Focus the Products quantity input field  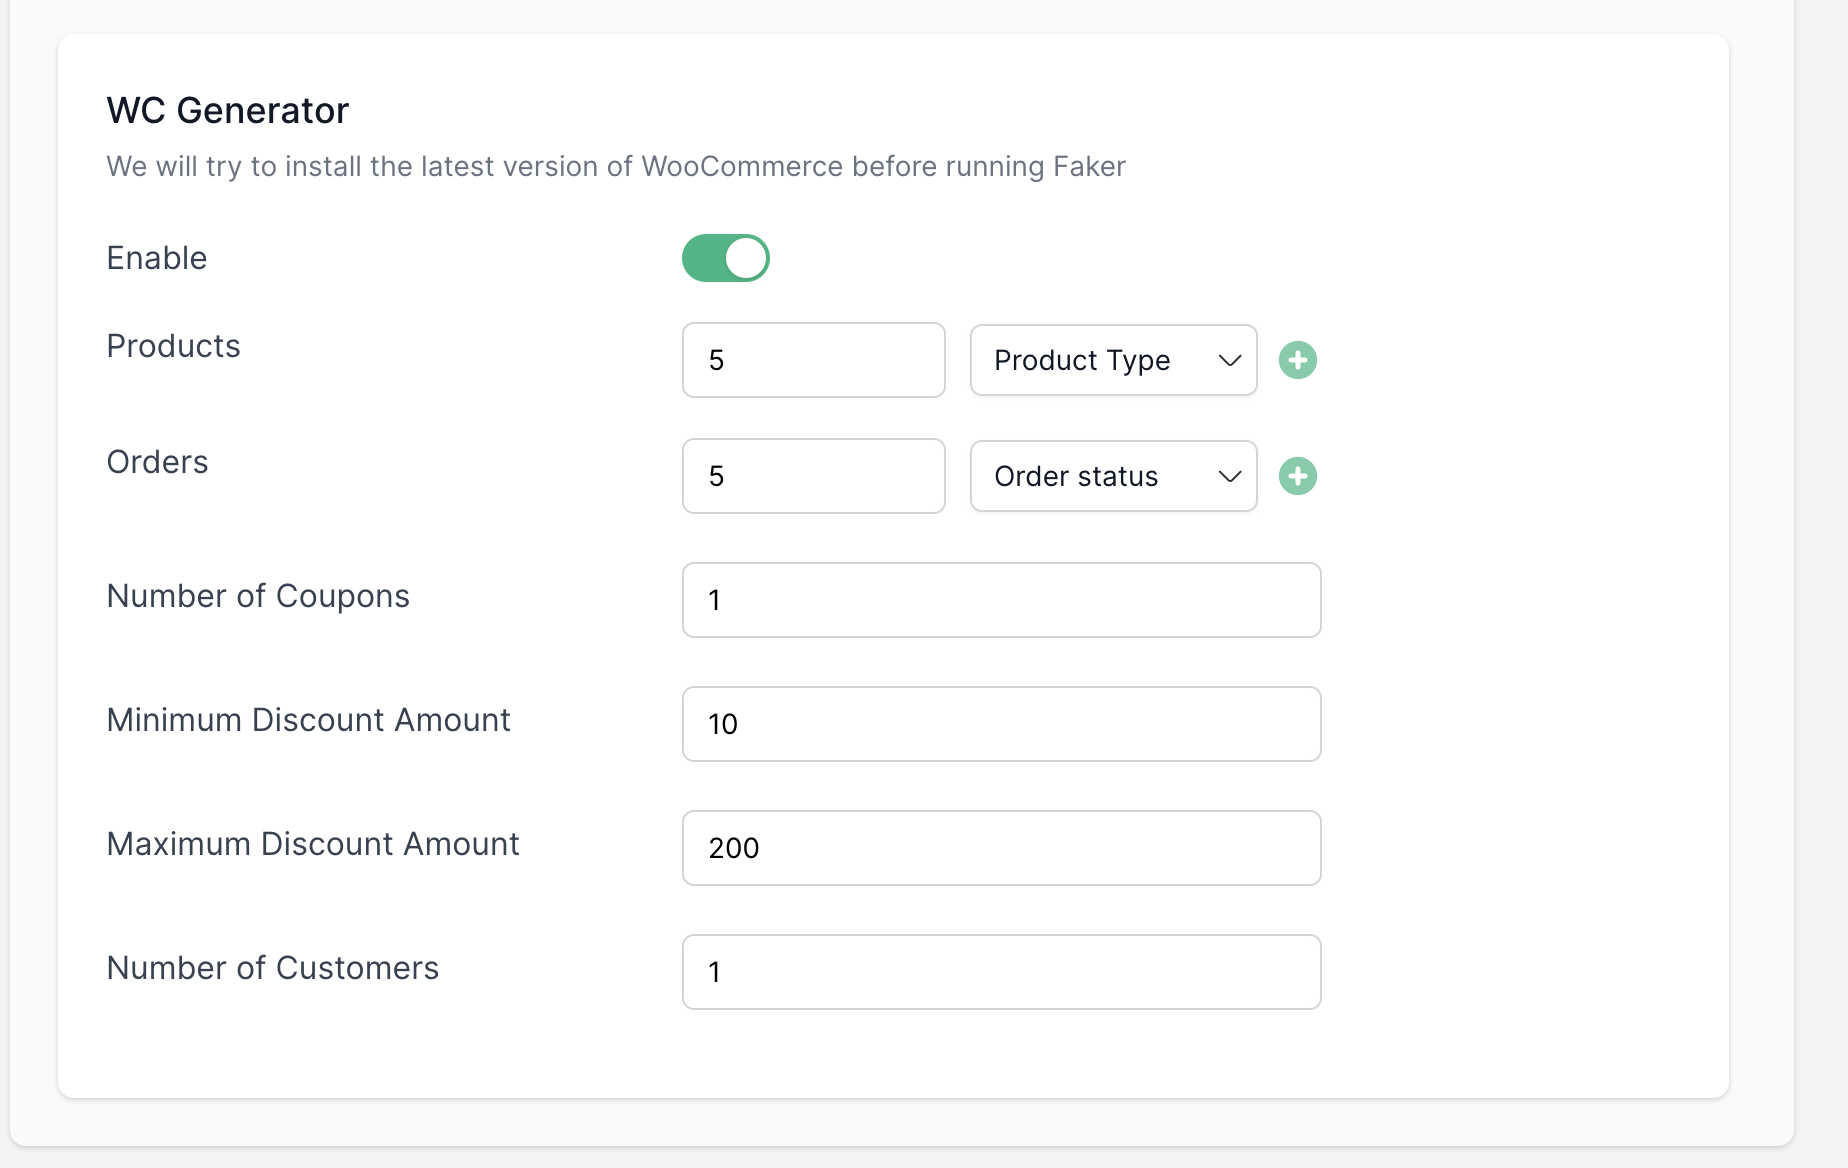pyautogui.click(x=813, y=360)
